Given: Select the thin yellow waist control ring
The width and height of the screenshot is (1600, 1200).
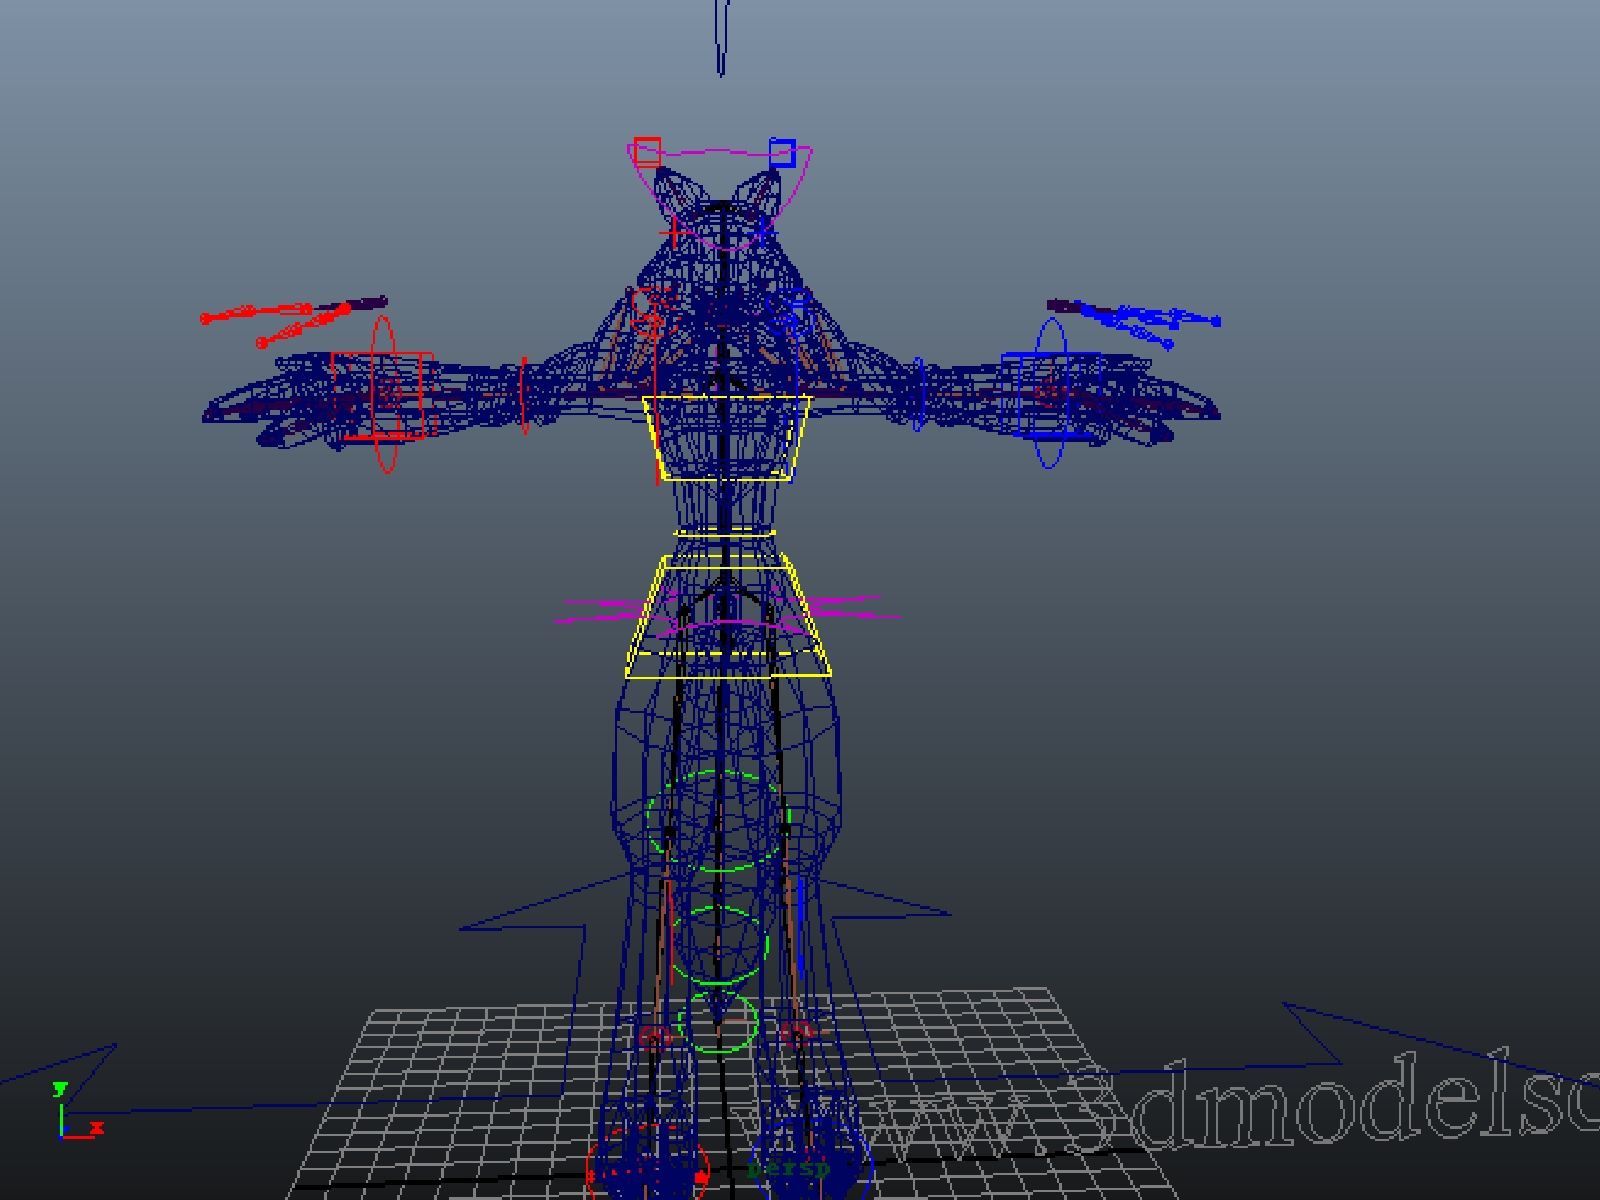Looking at the screenshot, I should point(725,534).
